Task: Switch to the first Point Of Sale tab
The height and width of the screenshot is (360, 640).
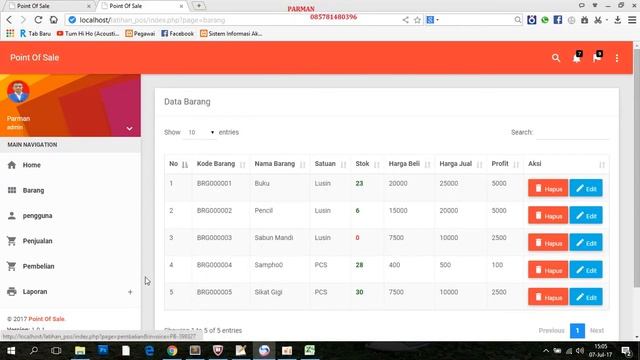Action: coord(49,6)
